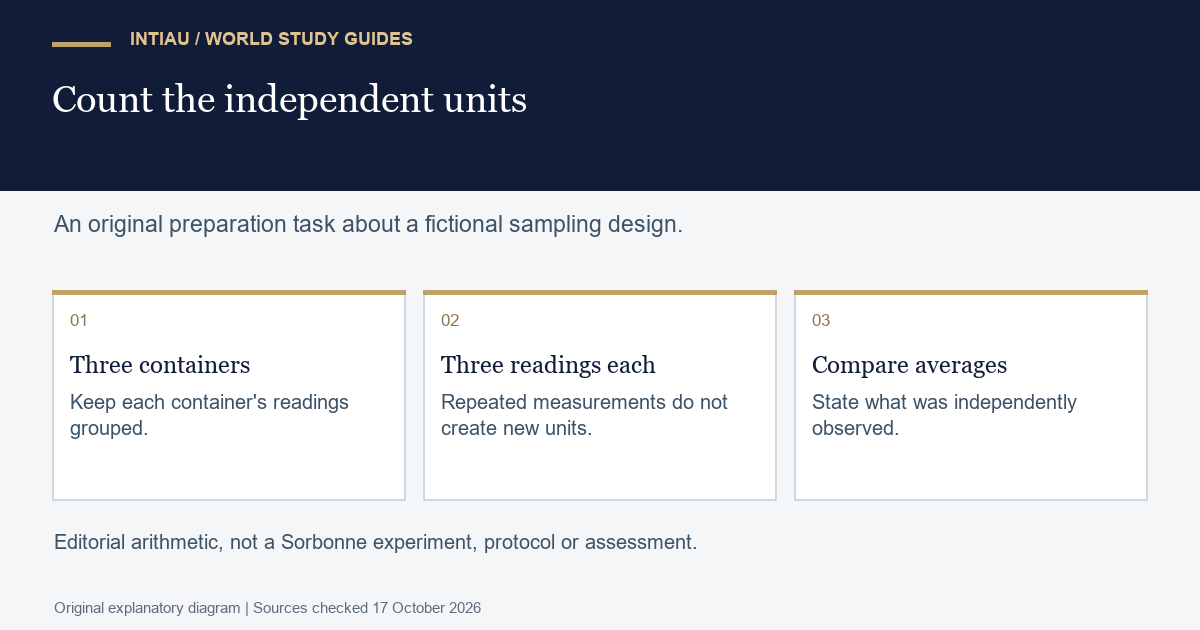Click the headline 'Count the independent units'

[289, 100]
